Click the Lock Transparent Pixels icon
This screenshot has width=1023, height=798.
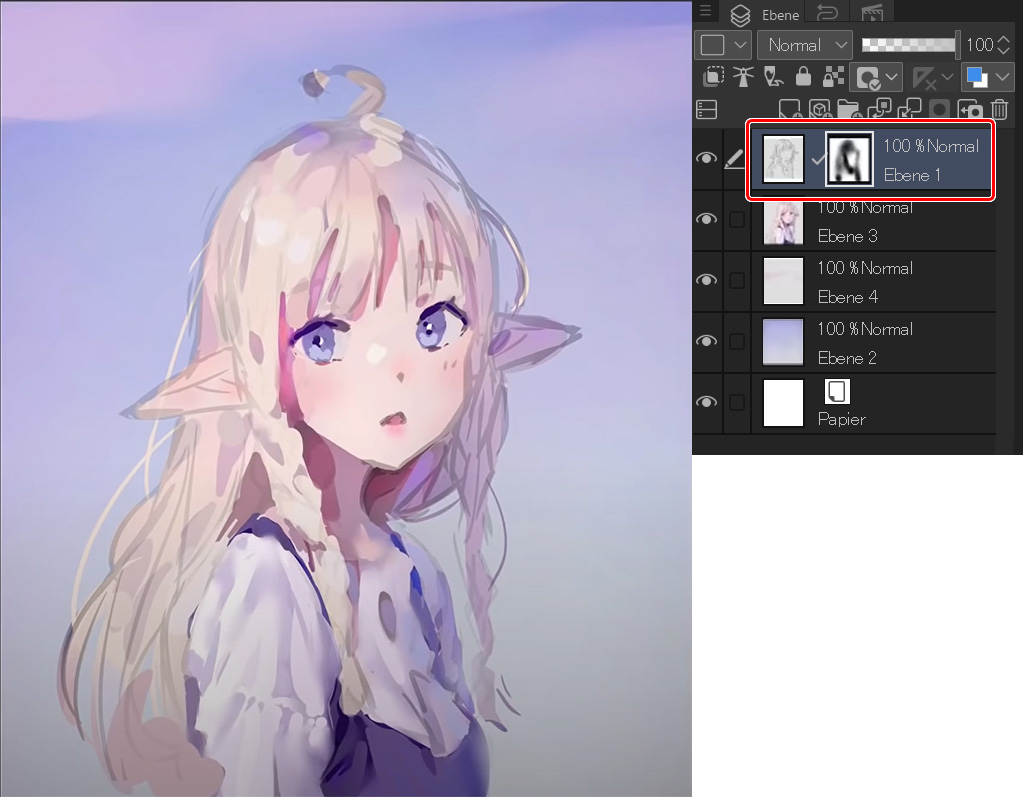[x=832, y=77]
